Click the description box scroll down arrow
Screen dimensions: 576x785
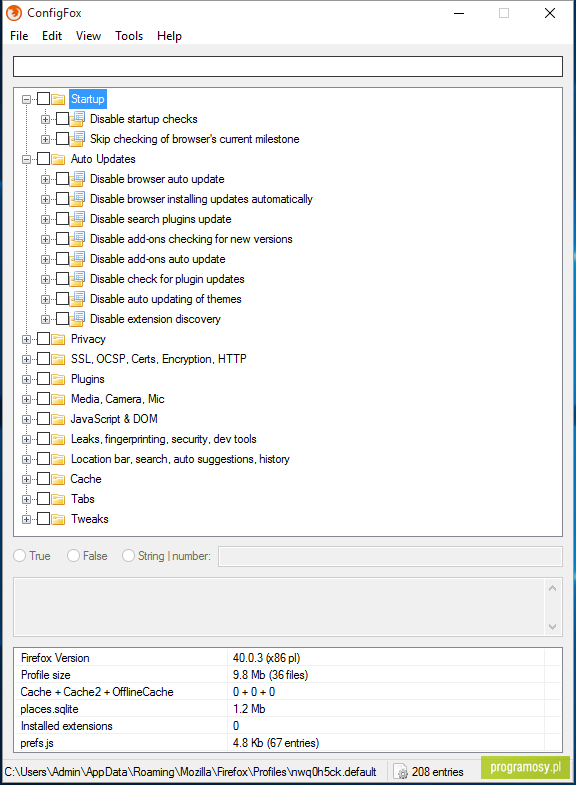point(552,627)
